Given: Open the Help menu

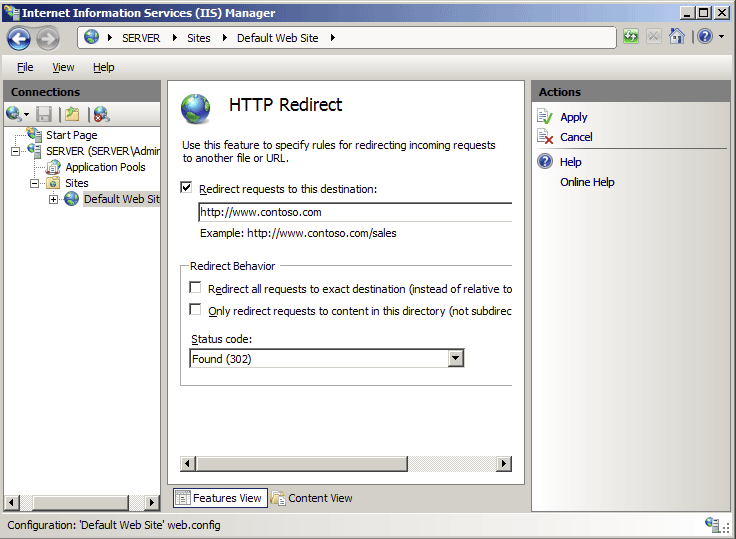Looking at the screenshot, I should pyautogui.click(x=103, y=67).
